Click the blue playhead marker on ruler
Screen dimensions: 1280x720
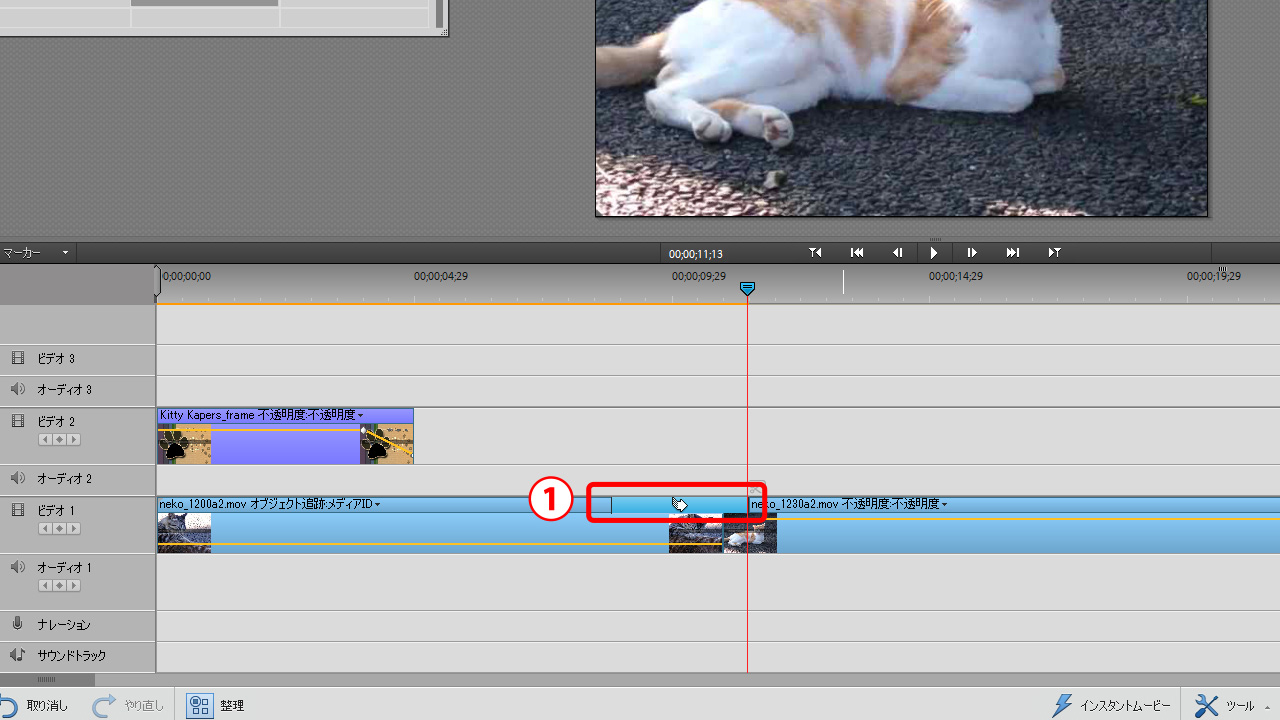click(747, 289)
